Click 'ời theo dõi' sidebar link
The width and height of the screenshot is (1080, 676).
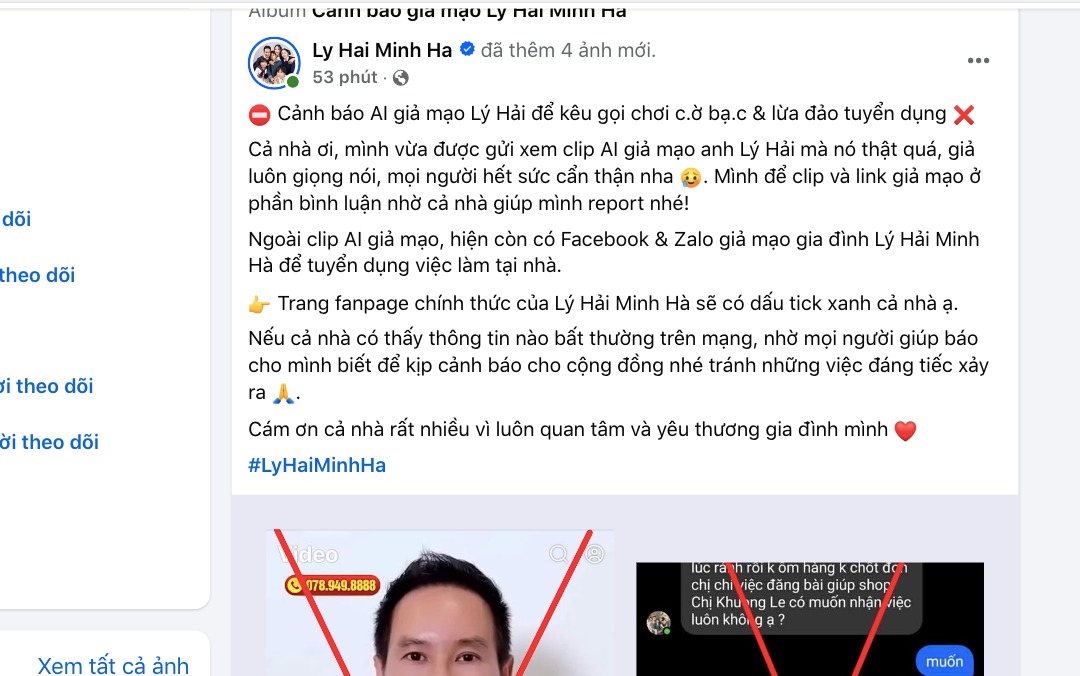tap(50, 442)
